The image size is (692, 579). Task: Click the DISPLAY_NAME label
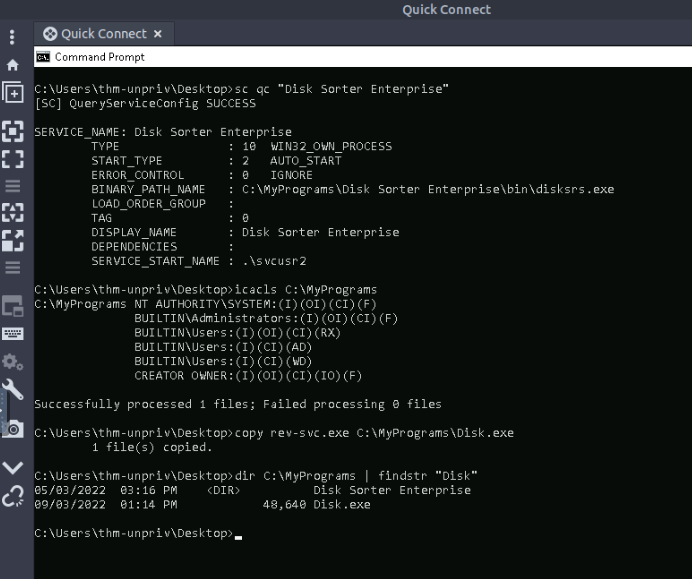[134, 233]
